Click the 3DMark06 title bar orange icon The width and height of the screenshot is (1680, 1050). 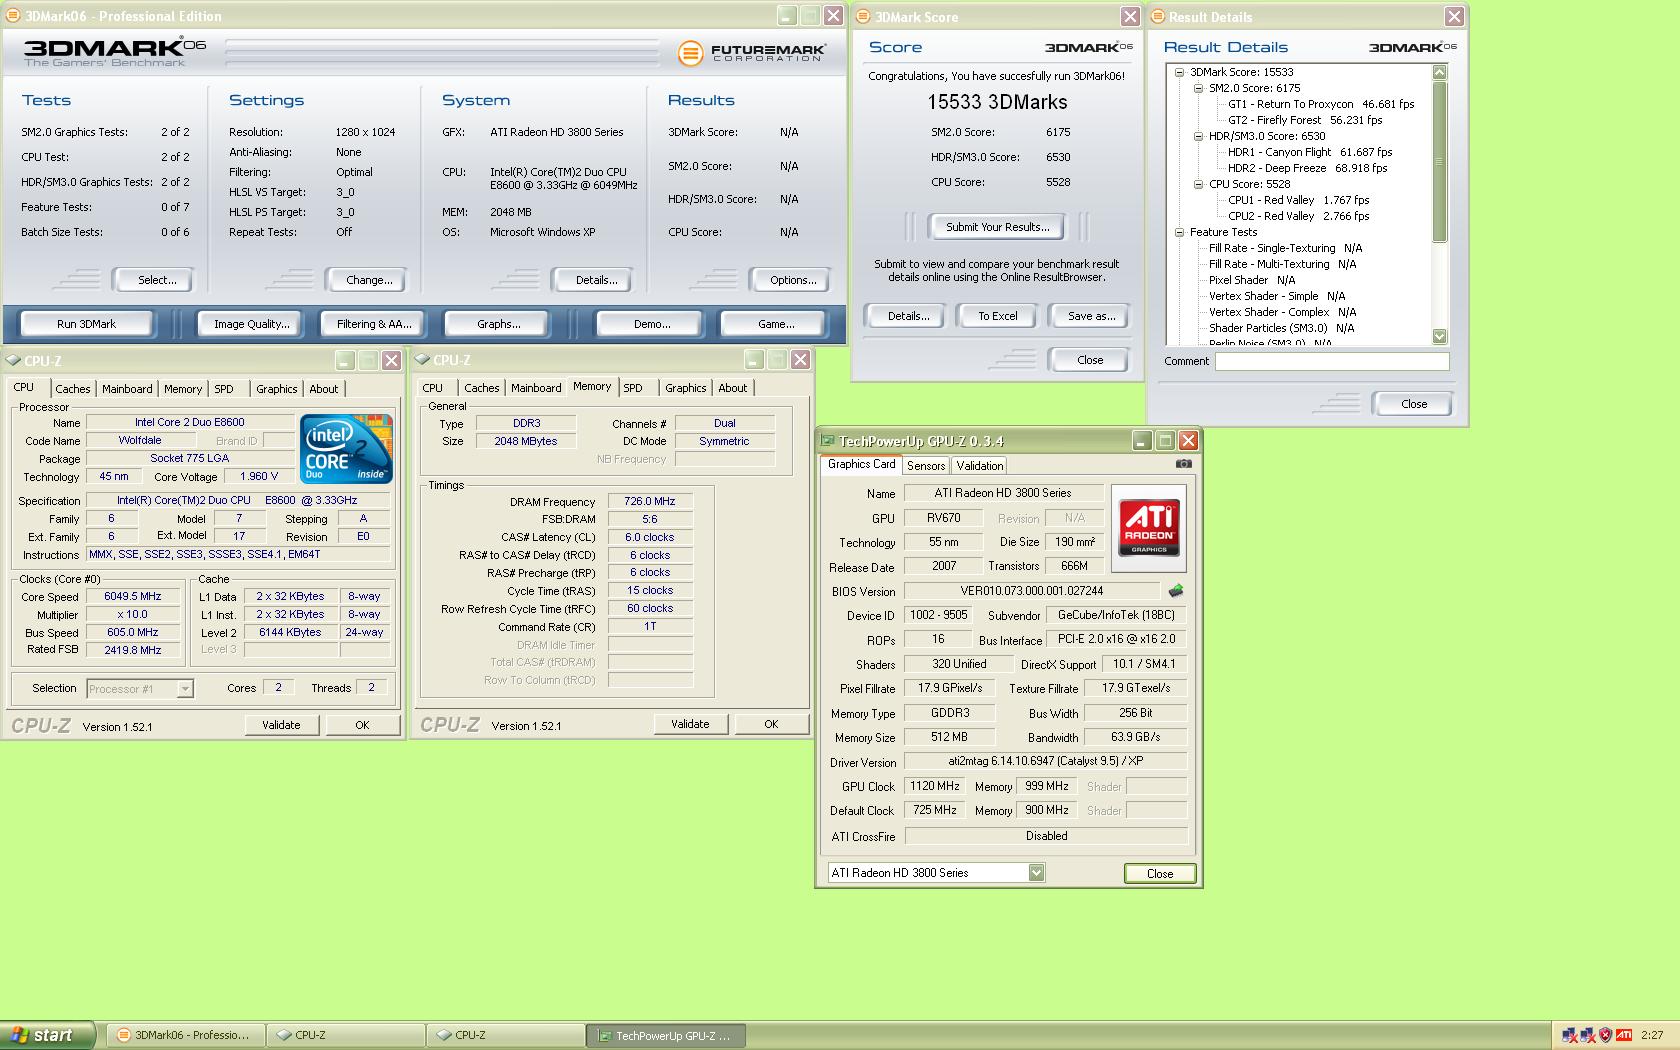tap(13, 16)
